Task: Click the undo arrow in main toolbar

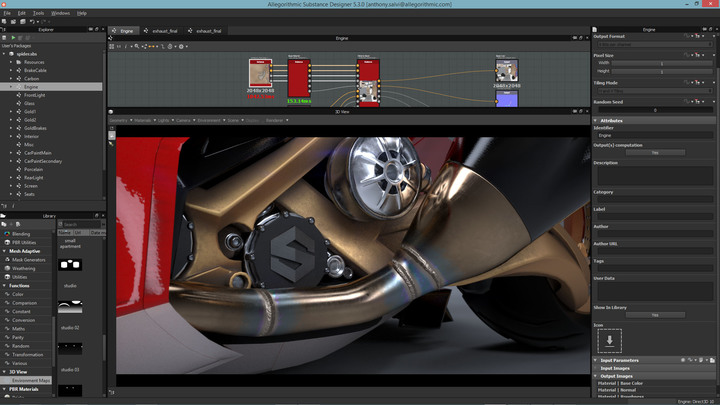Action: click(x=32, y=22)
